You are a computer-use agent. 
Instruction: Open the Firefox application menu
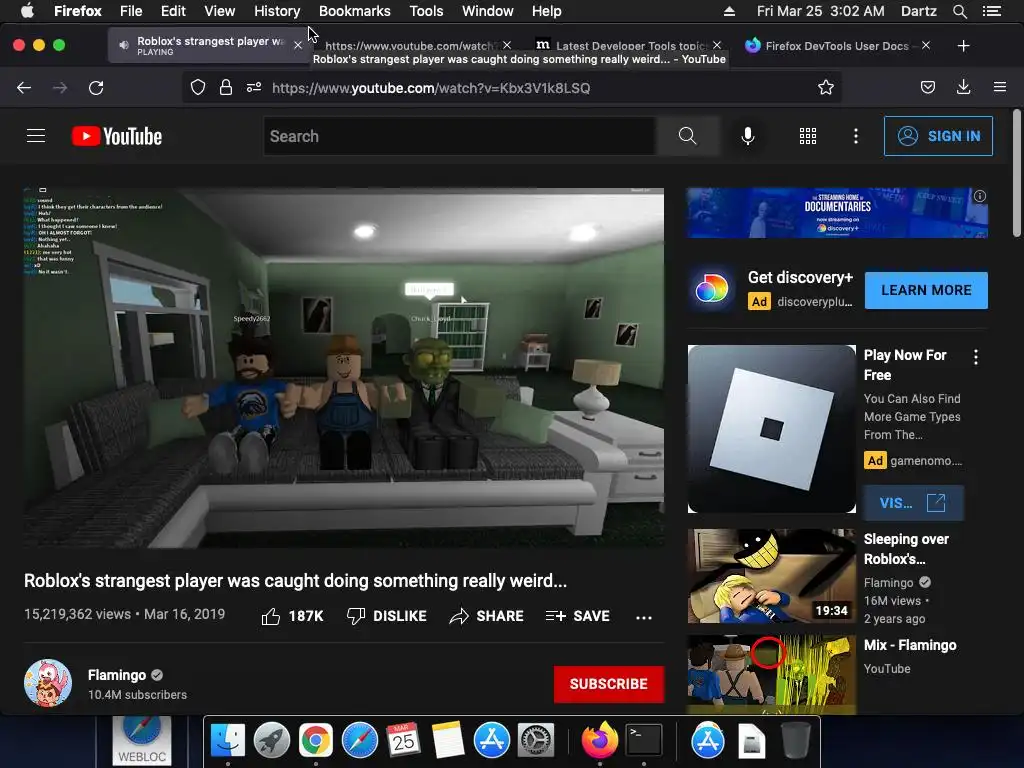pos(1000,87)
